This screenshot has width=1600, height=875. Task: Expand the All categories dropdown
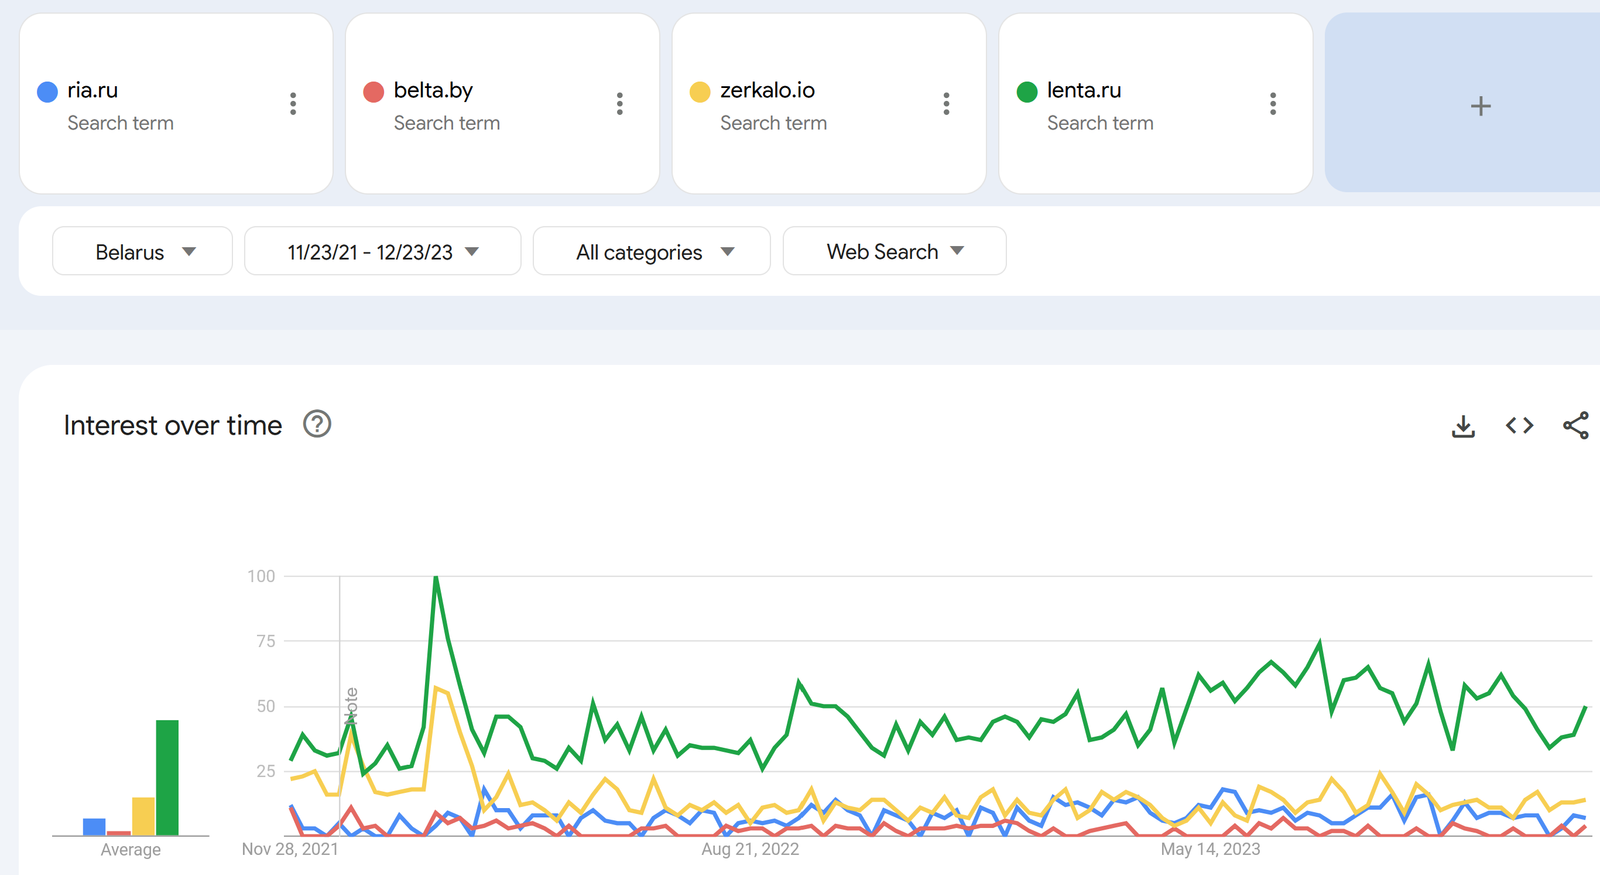(x=652, y=252)
